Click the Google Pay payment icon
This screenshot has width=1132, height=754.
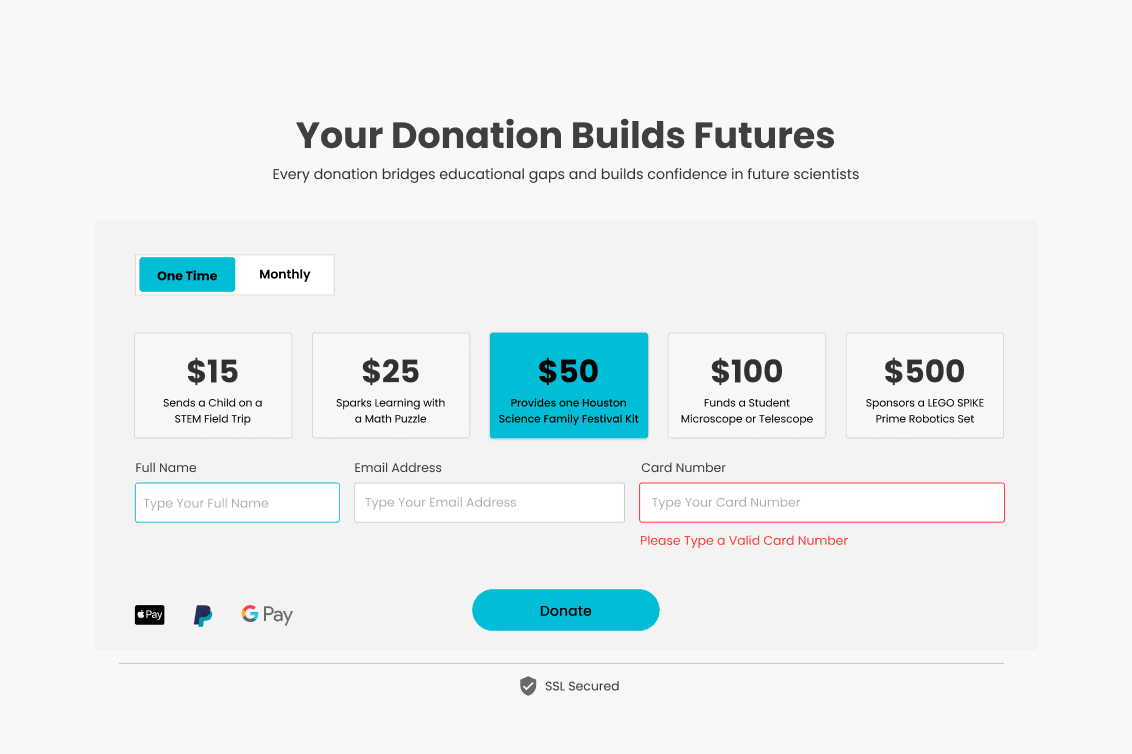point(266,614)
